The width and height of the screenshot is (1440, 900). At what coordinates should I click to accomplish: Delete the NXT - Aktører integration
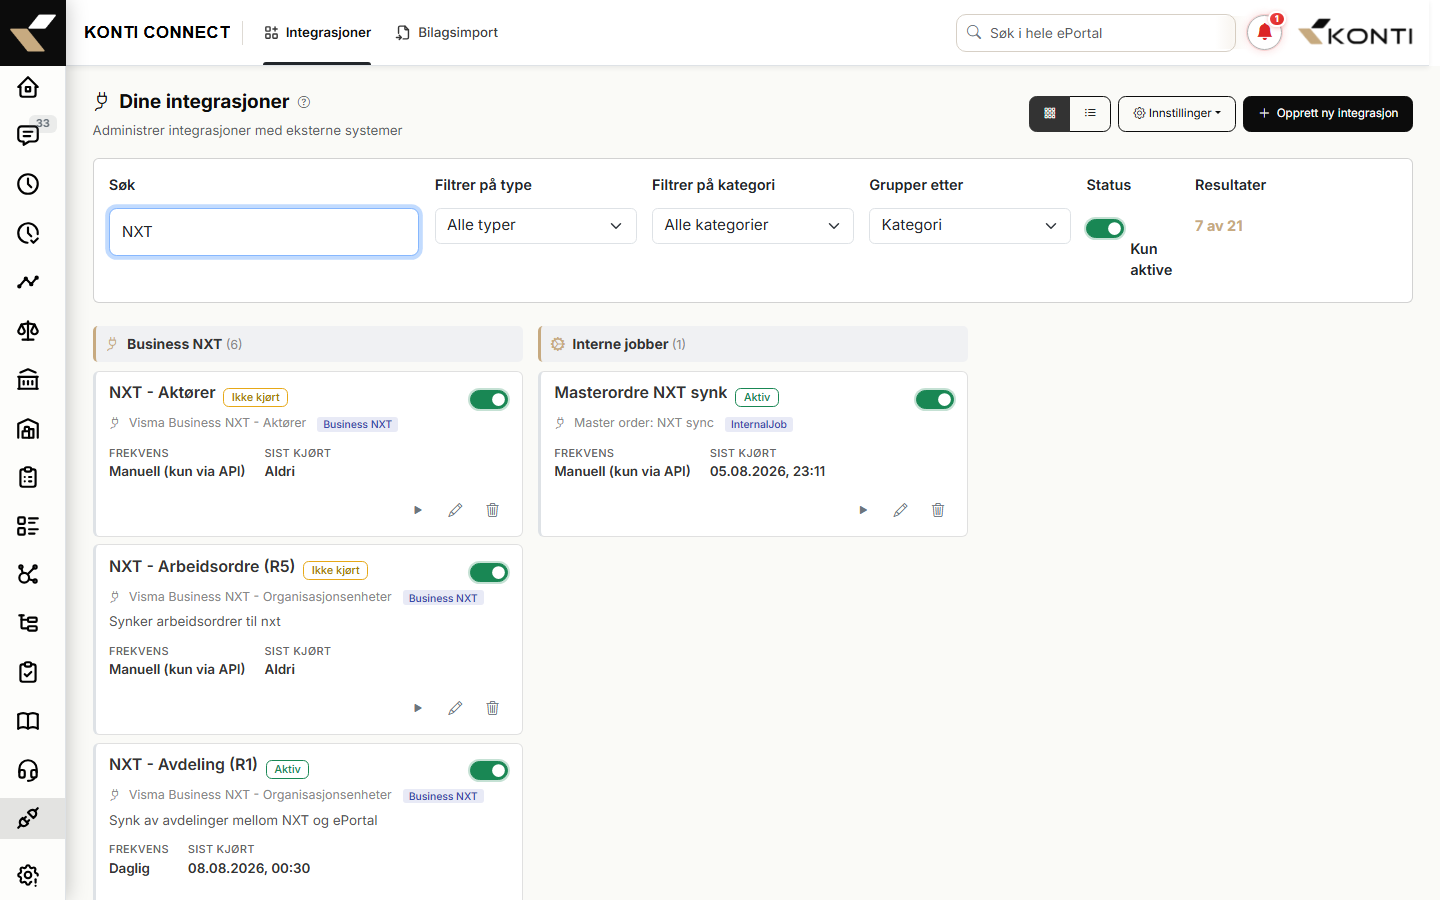492,510
